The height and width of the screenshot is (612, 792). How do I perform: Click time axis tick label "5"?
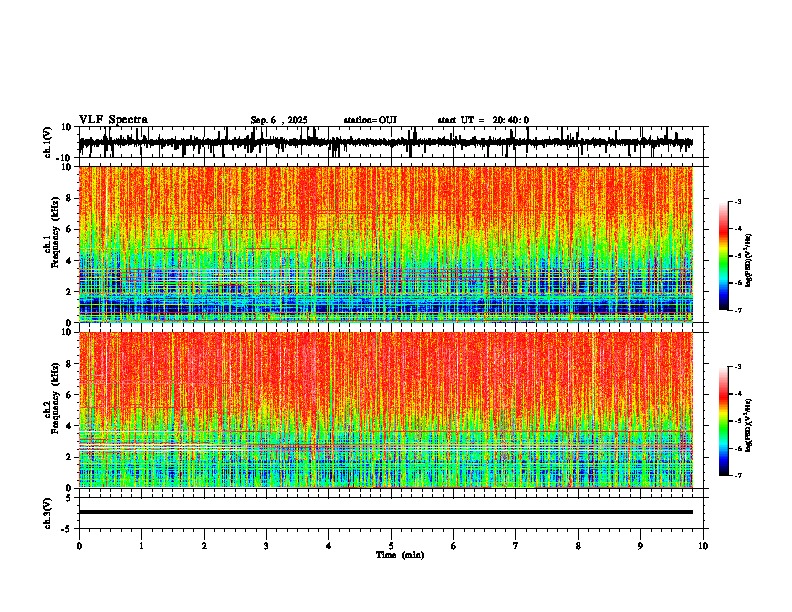391,546
